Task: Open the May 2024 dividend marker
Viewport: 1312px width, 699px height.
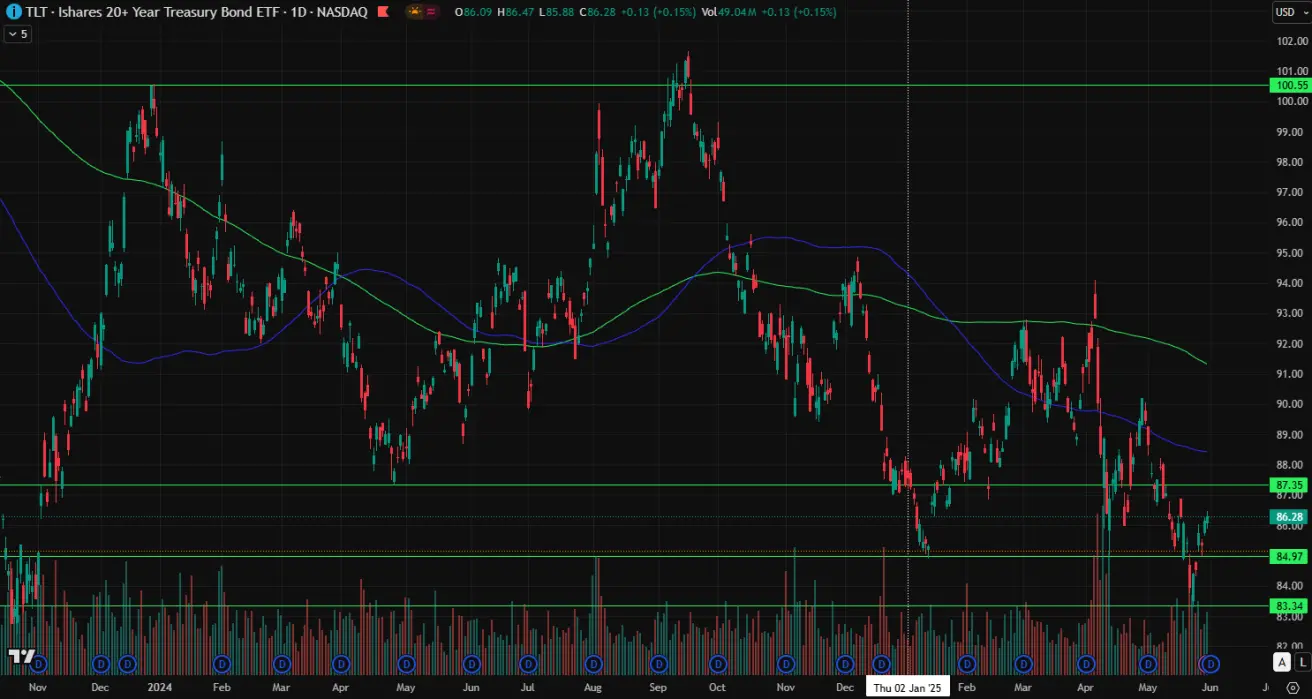Action: (406, 662)
